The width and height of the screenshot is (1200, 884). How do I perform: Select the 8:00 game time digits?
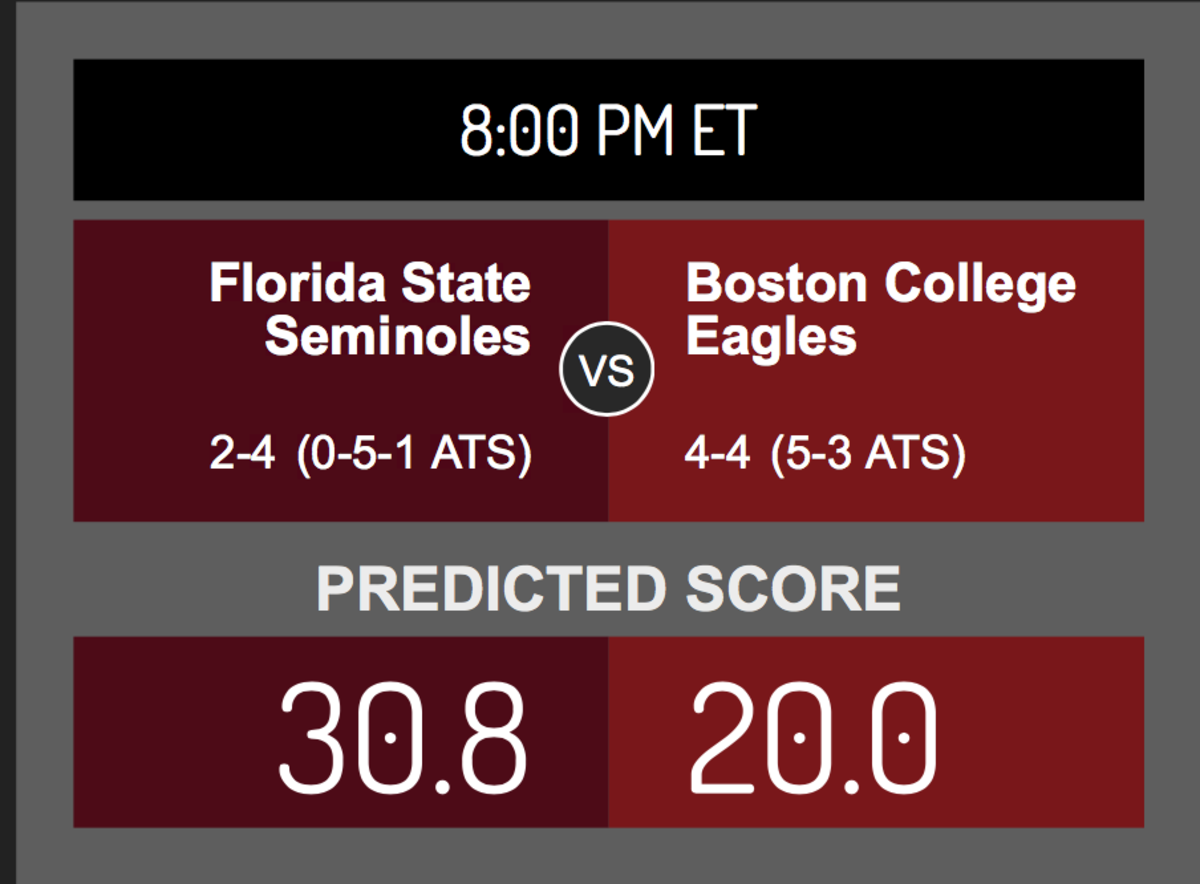coord(519,131)
